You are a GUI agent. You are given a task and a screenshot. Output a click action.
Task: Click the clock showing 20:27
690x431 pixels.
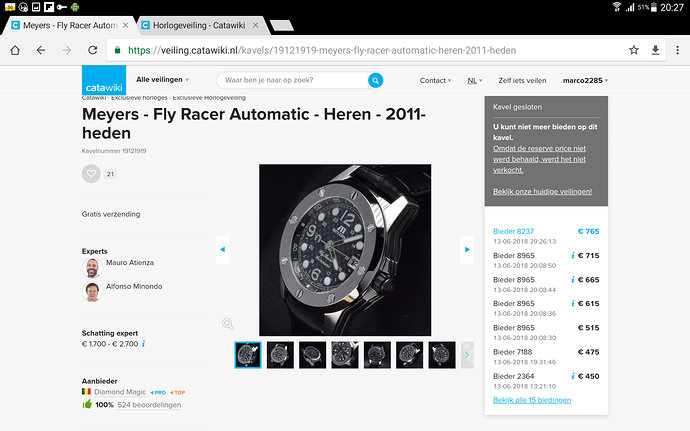click(672, 7)
